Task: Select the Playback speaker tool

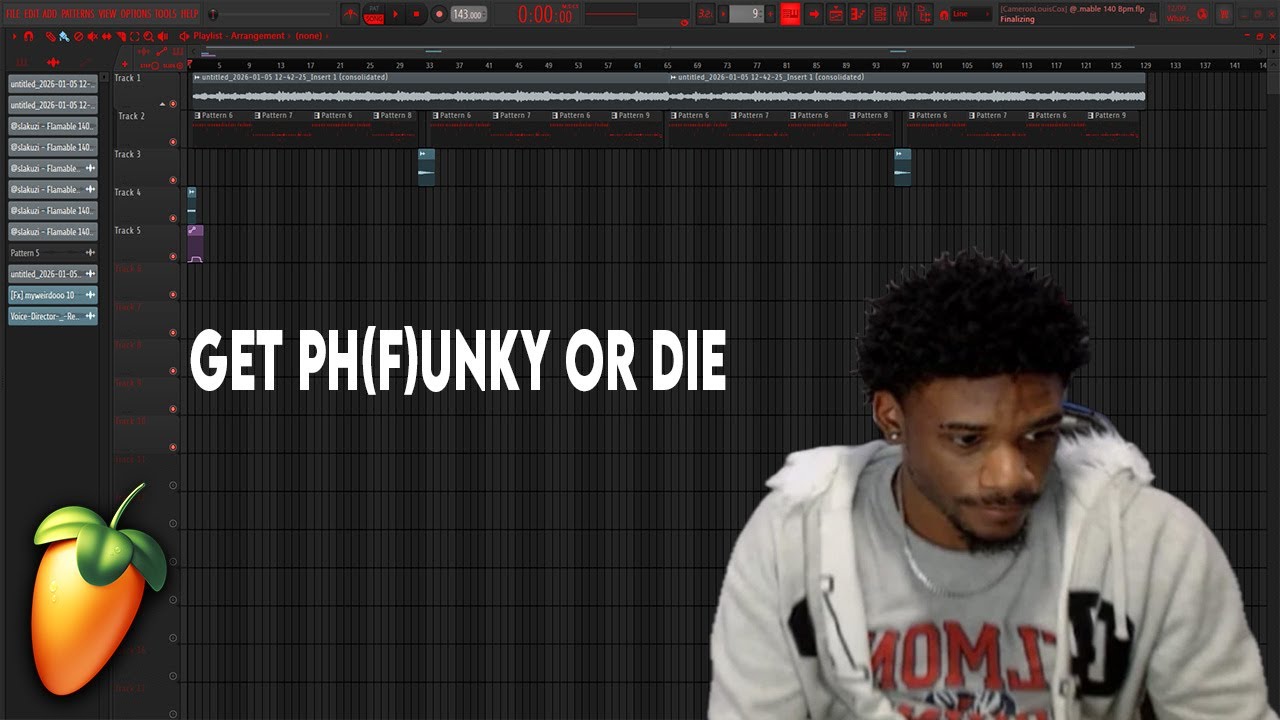Action: click(162, 36)
